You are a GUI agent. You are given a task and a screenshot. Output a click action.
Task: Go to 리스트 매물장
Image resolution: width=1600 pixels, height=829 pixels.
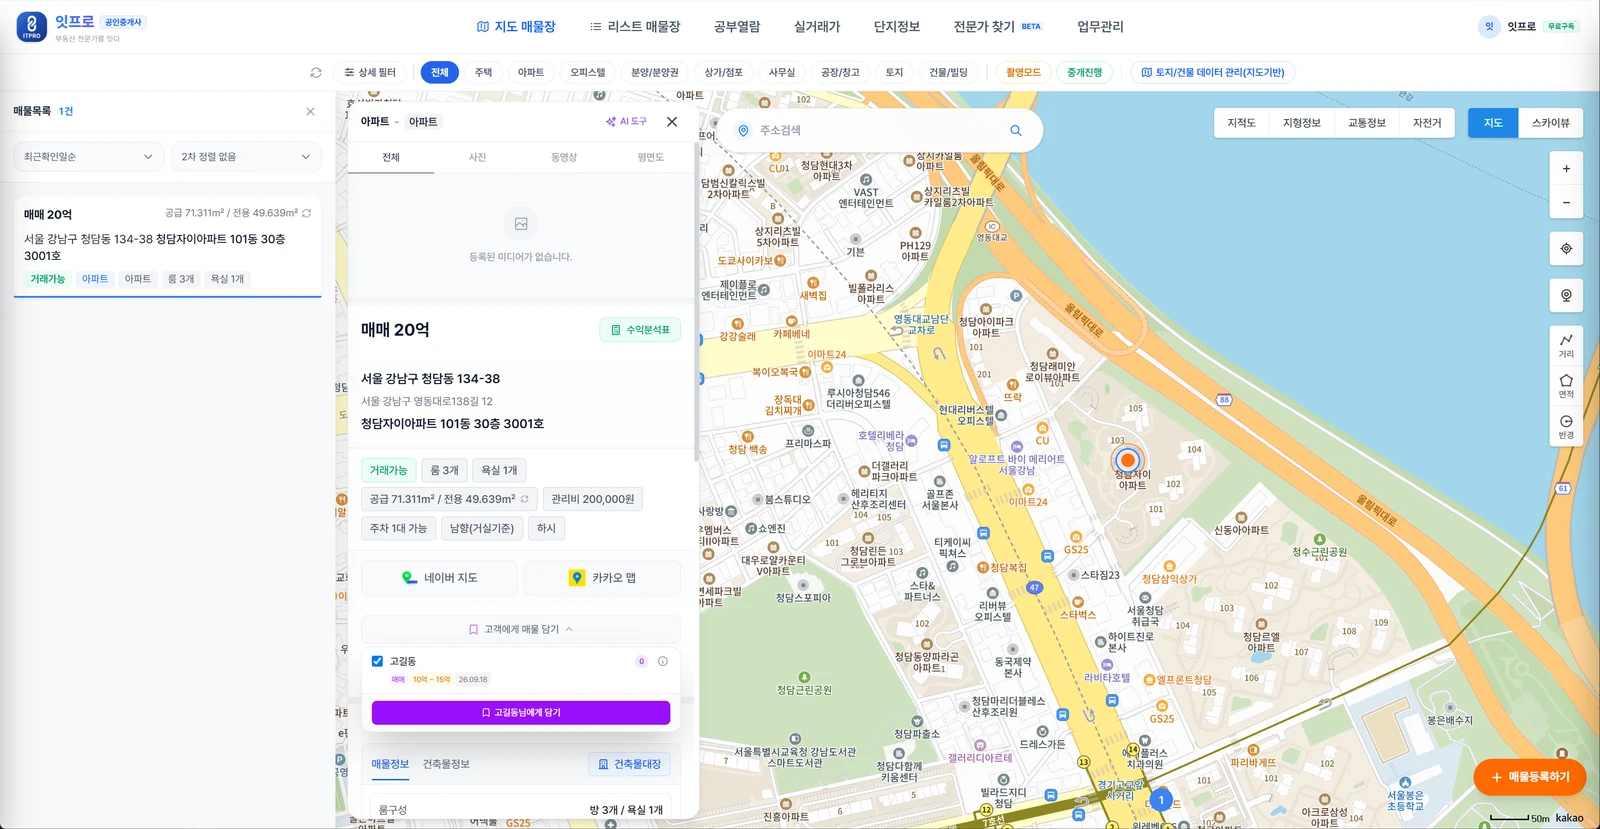pyautogui.click(x=635, y=27)
